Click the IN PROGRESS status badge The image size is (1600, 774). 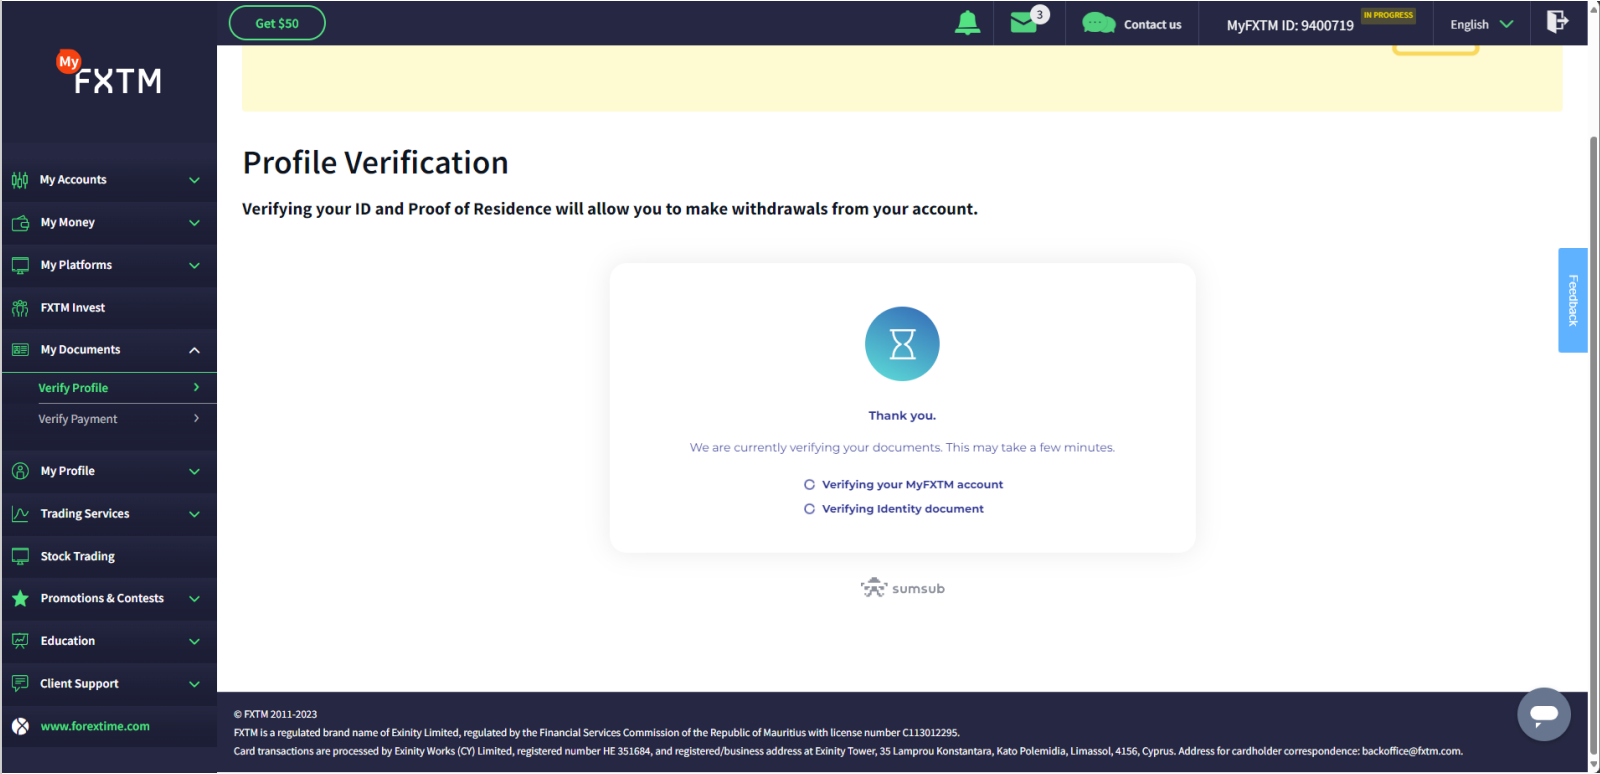1388,15
